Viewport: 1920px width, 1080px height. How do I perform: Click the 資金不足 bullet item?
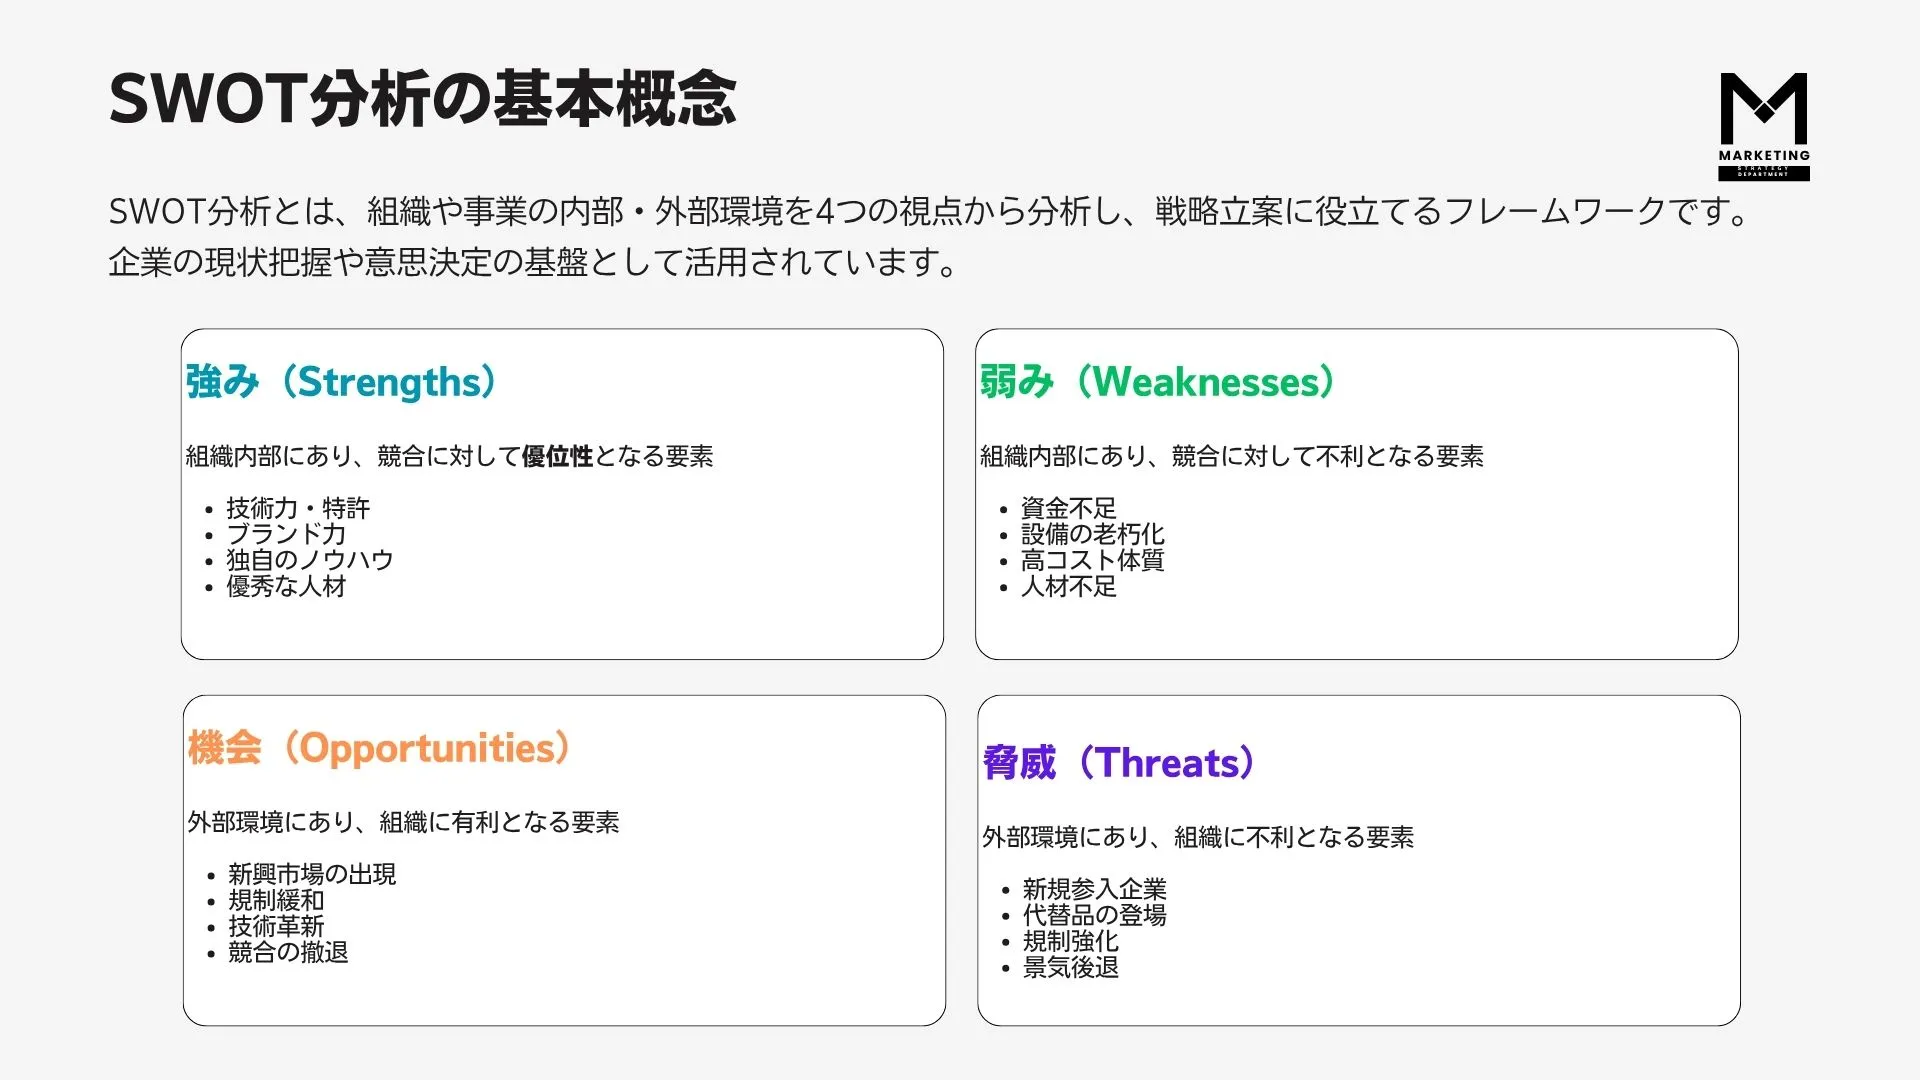pos(1068,508)
